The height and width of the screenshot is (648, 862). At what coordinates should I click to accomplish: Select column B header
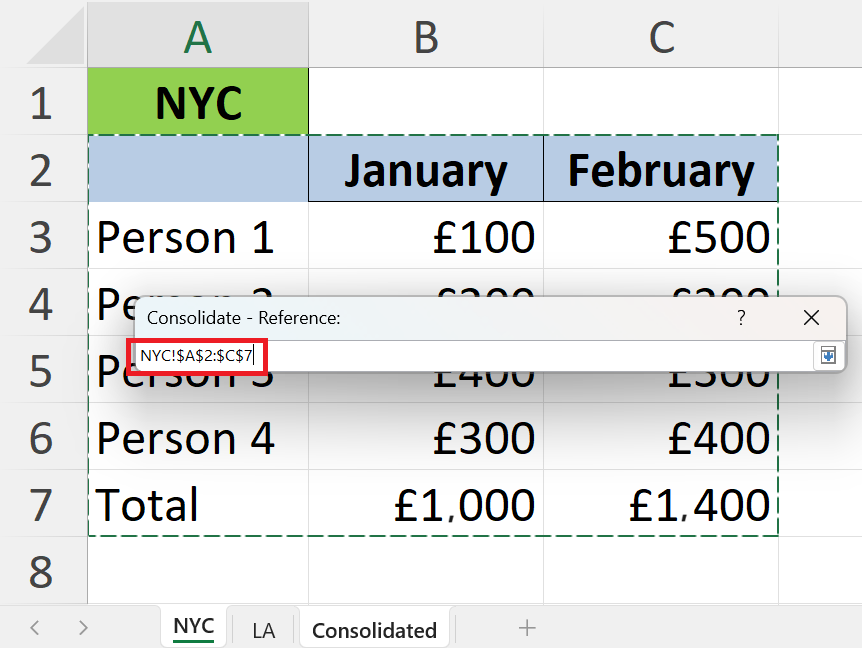(426, 37)
